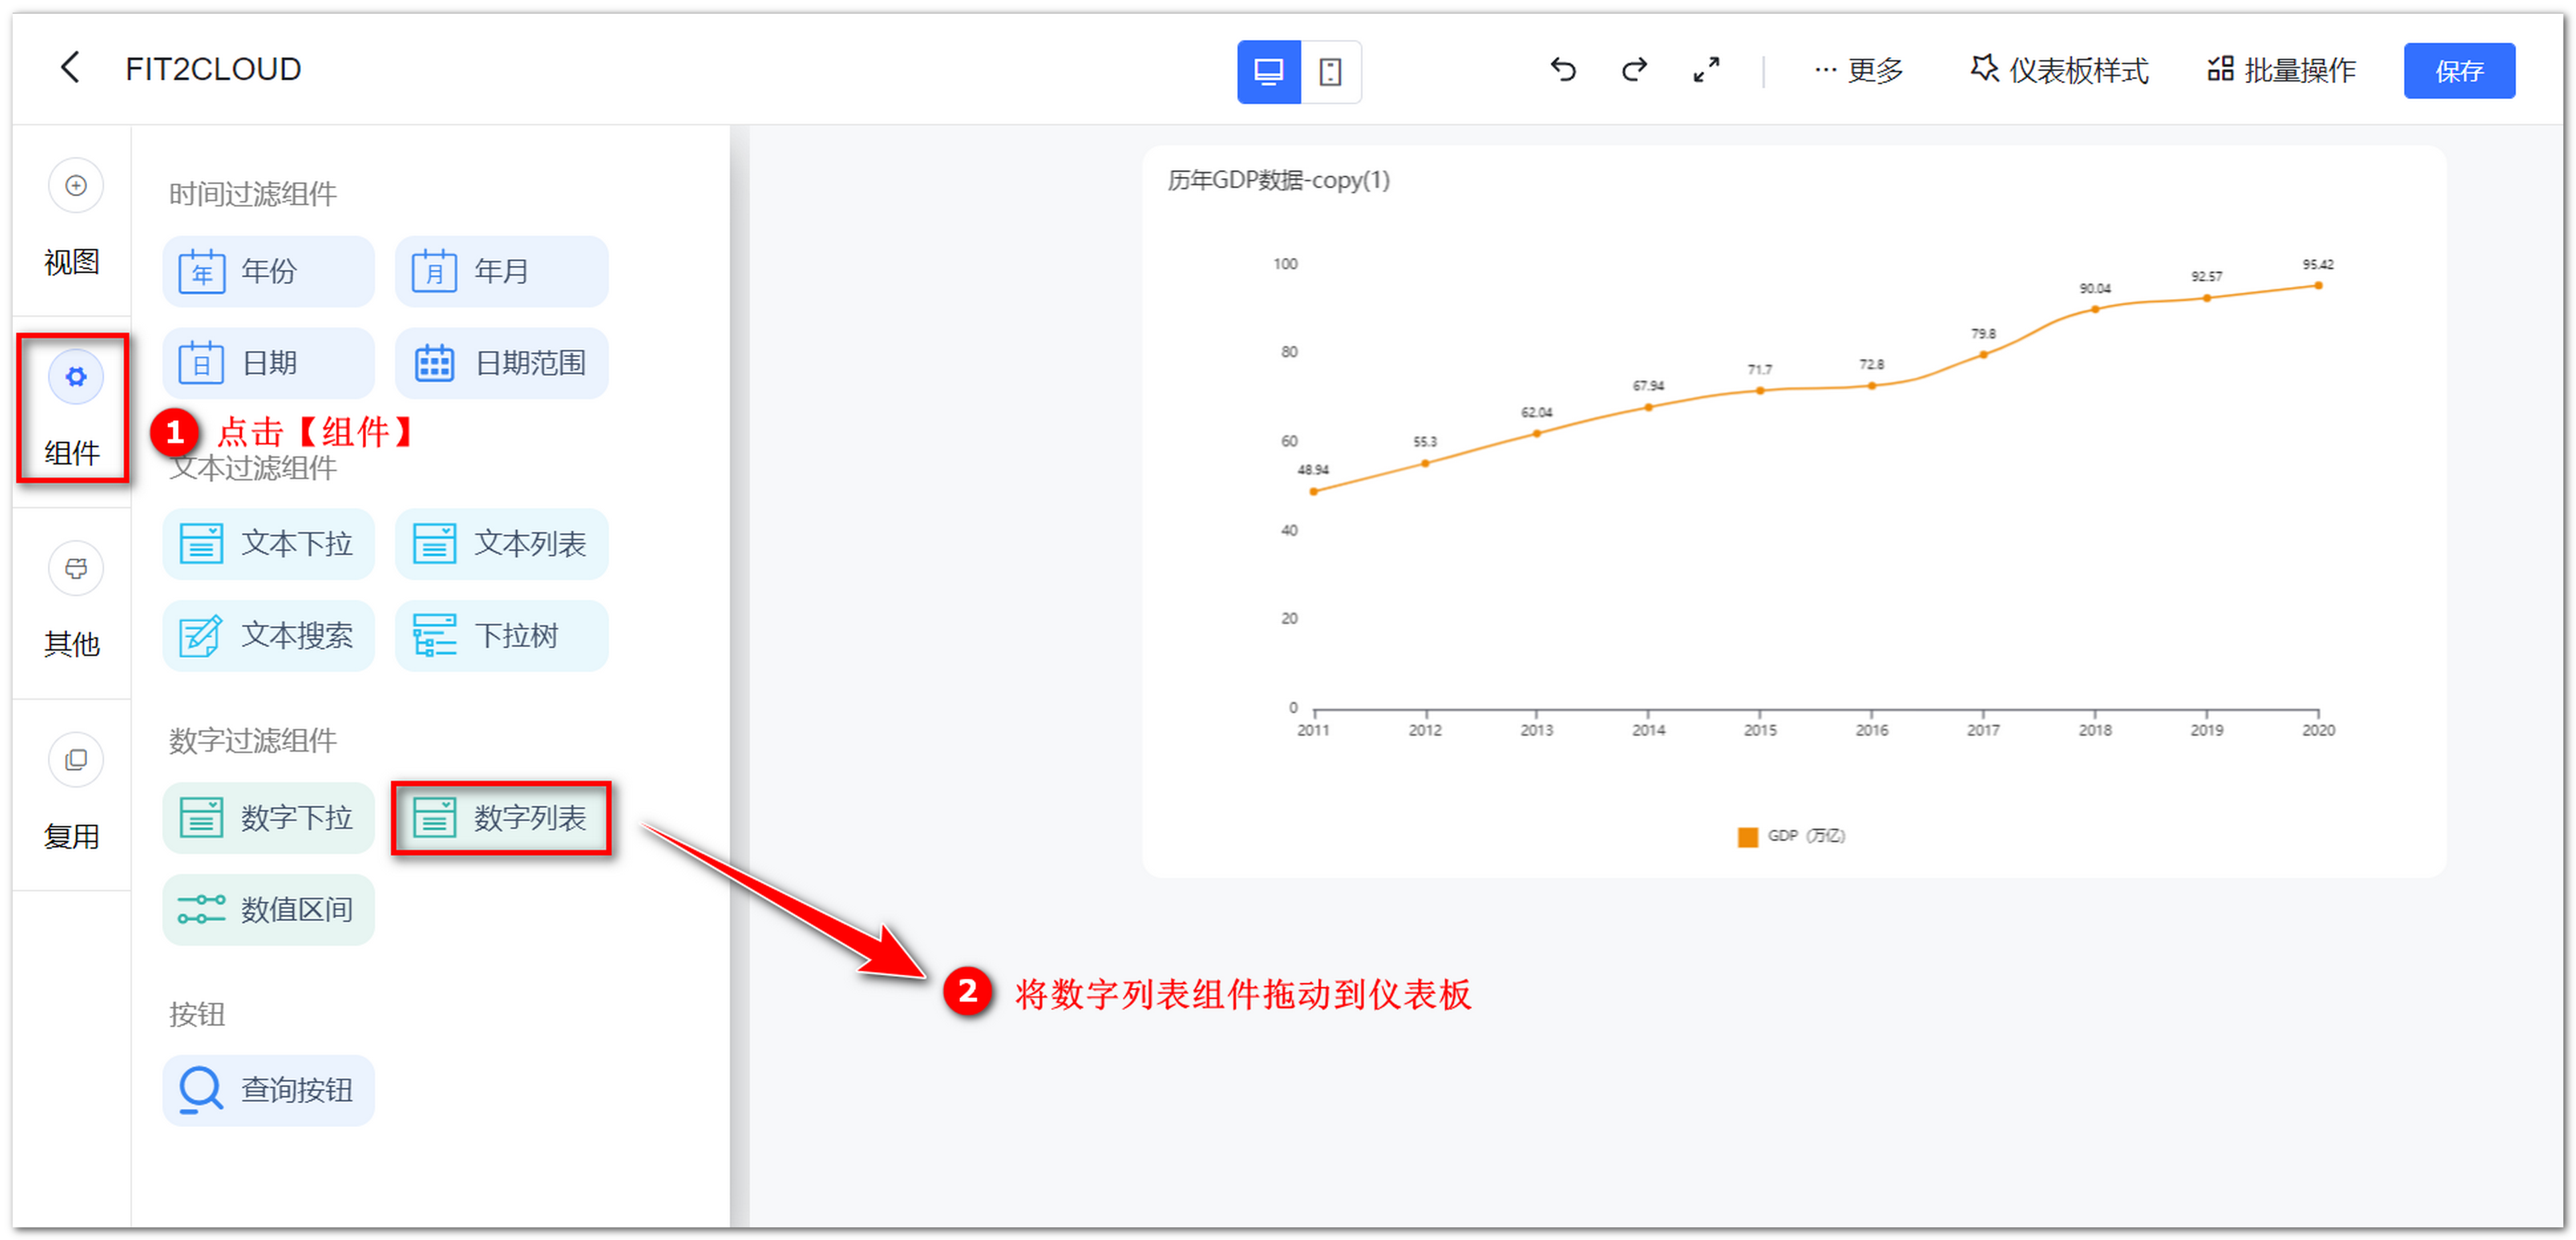Select the 日期 filter component

268,363
